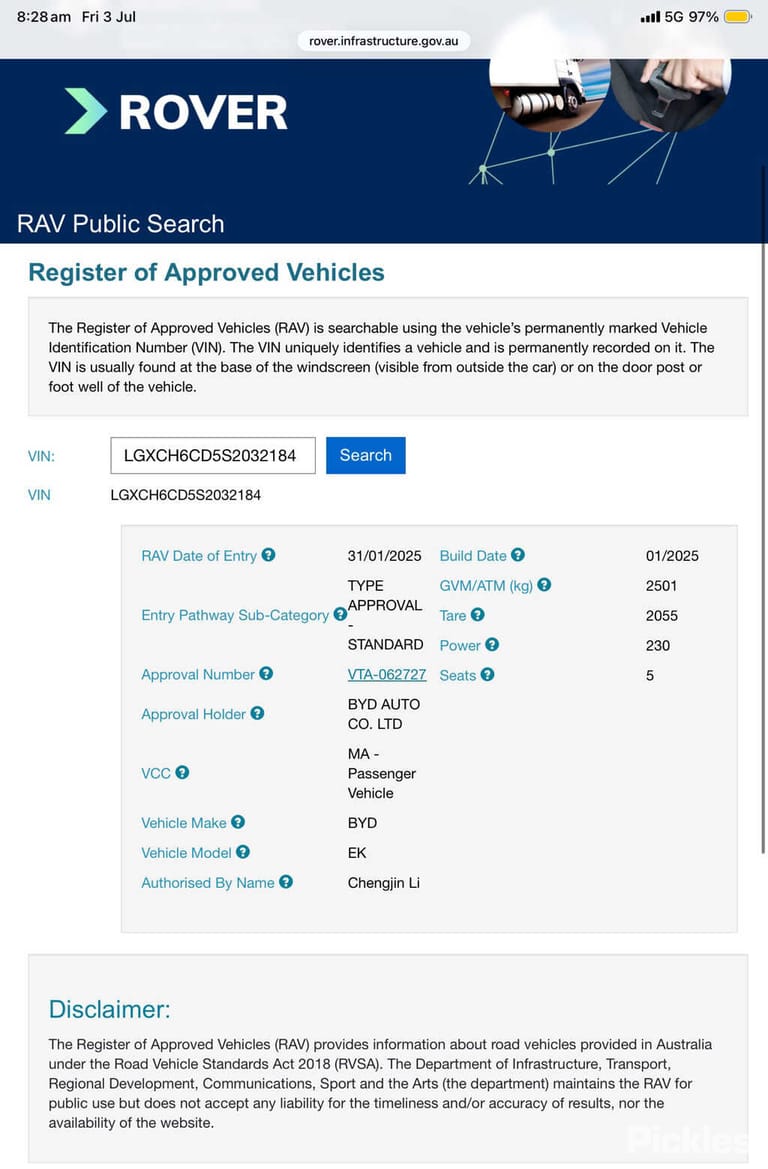Image resolution: width=768 pixels, height=1169 pixels.
Task: Click the blue Search button
Action: (365, 456)
